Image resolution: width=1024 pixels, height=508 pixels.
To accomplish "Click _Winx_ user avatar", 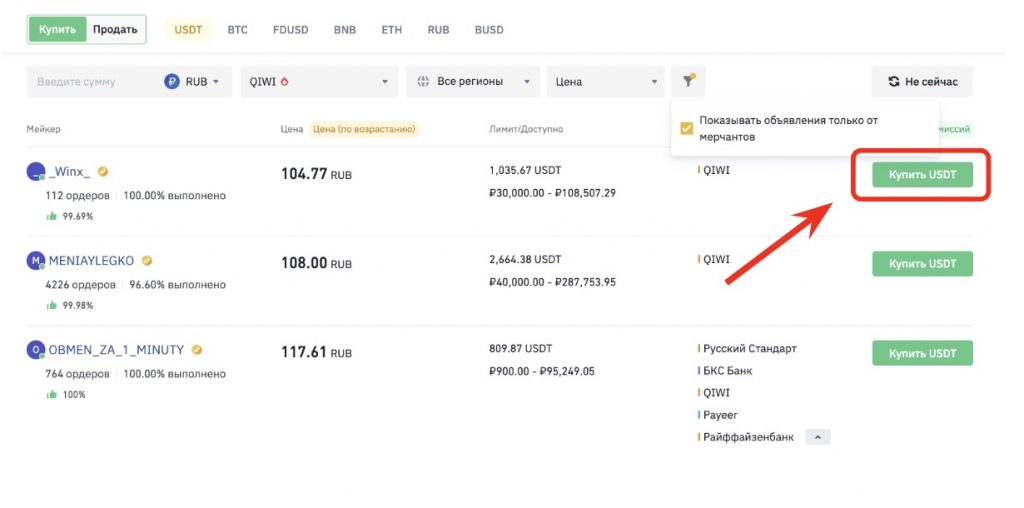I will [x=35, y=172].
